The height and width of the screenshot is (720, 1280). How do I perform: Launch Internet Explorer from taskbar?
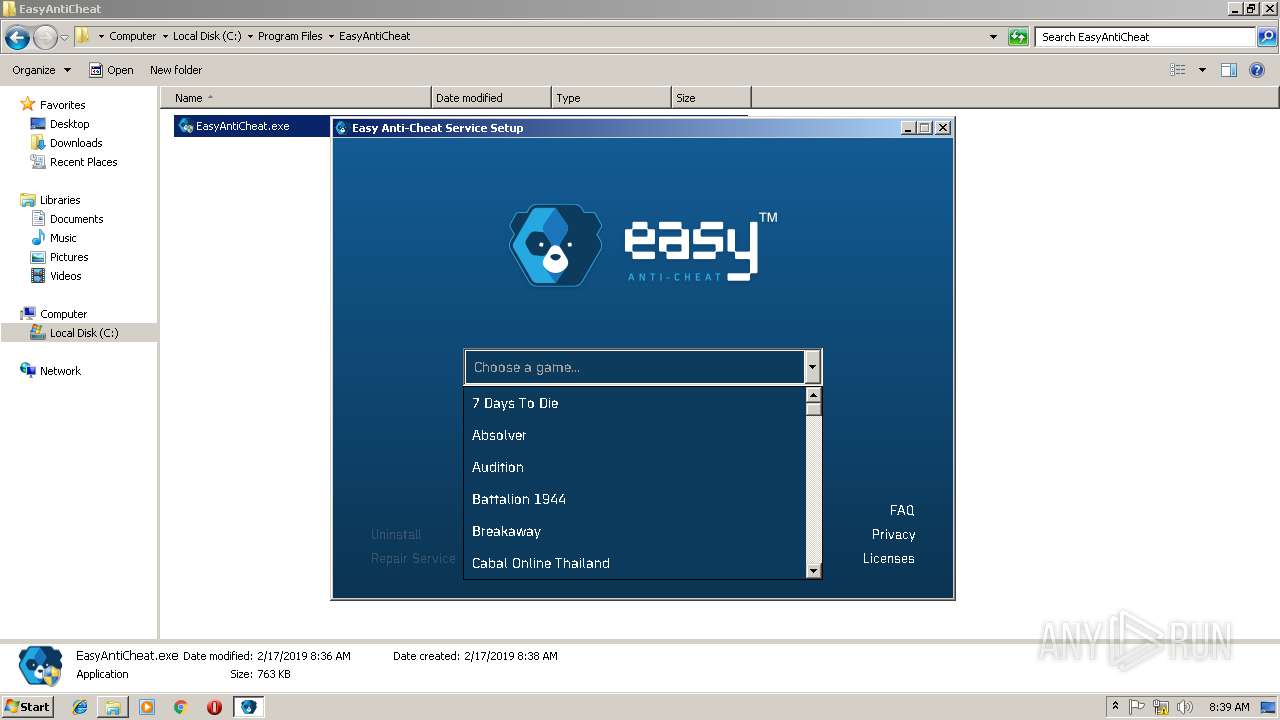(80, 707)
